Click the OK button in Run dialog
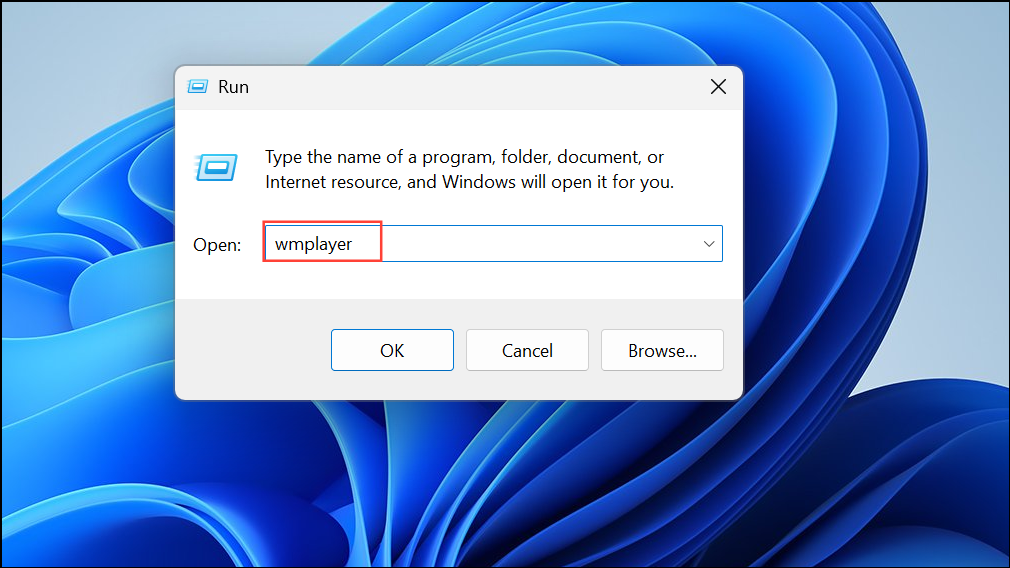This screenshot has height=568, width=1010. pos(392,350)
